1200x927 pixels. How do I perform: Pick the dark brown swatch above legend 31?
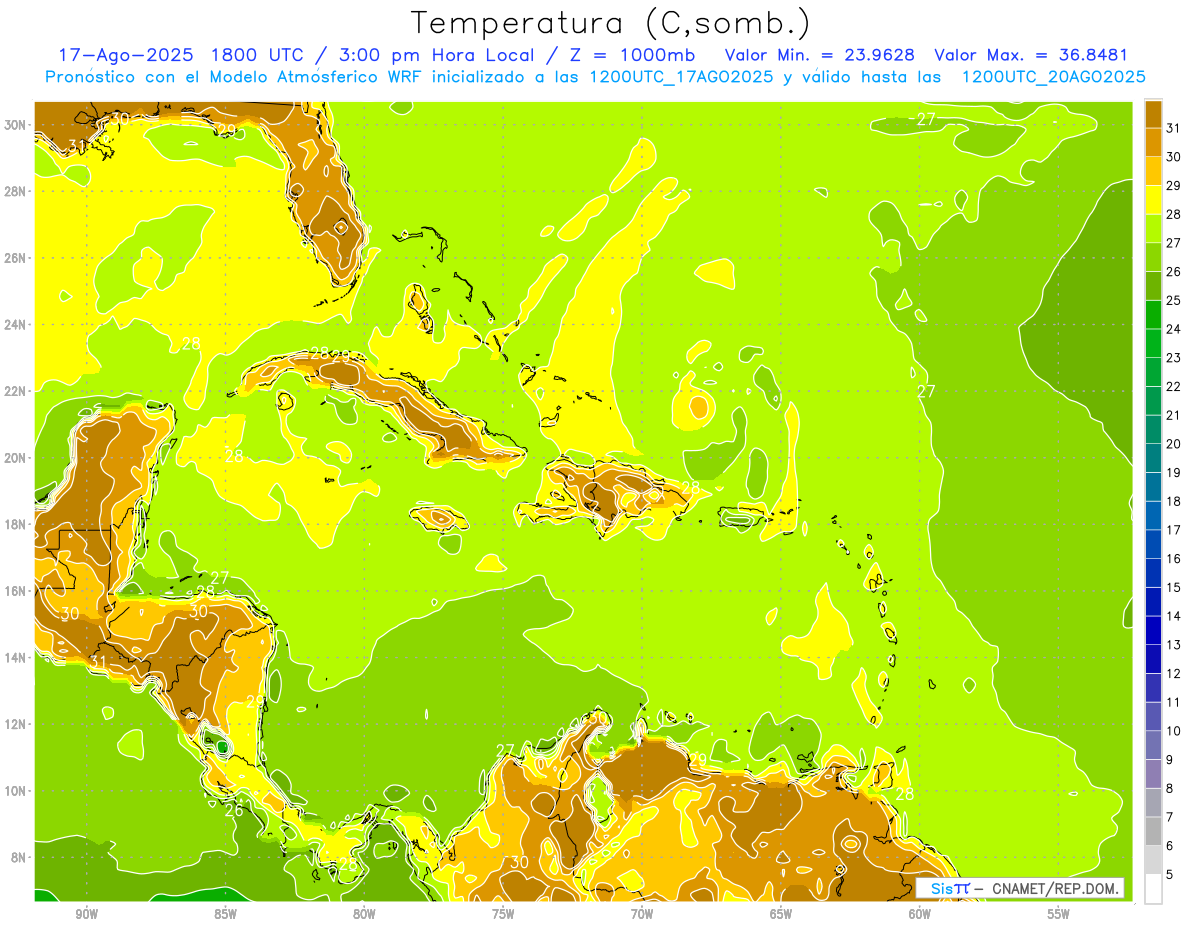(x=1153, y=113)
